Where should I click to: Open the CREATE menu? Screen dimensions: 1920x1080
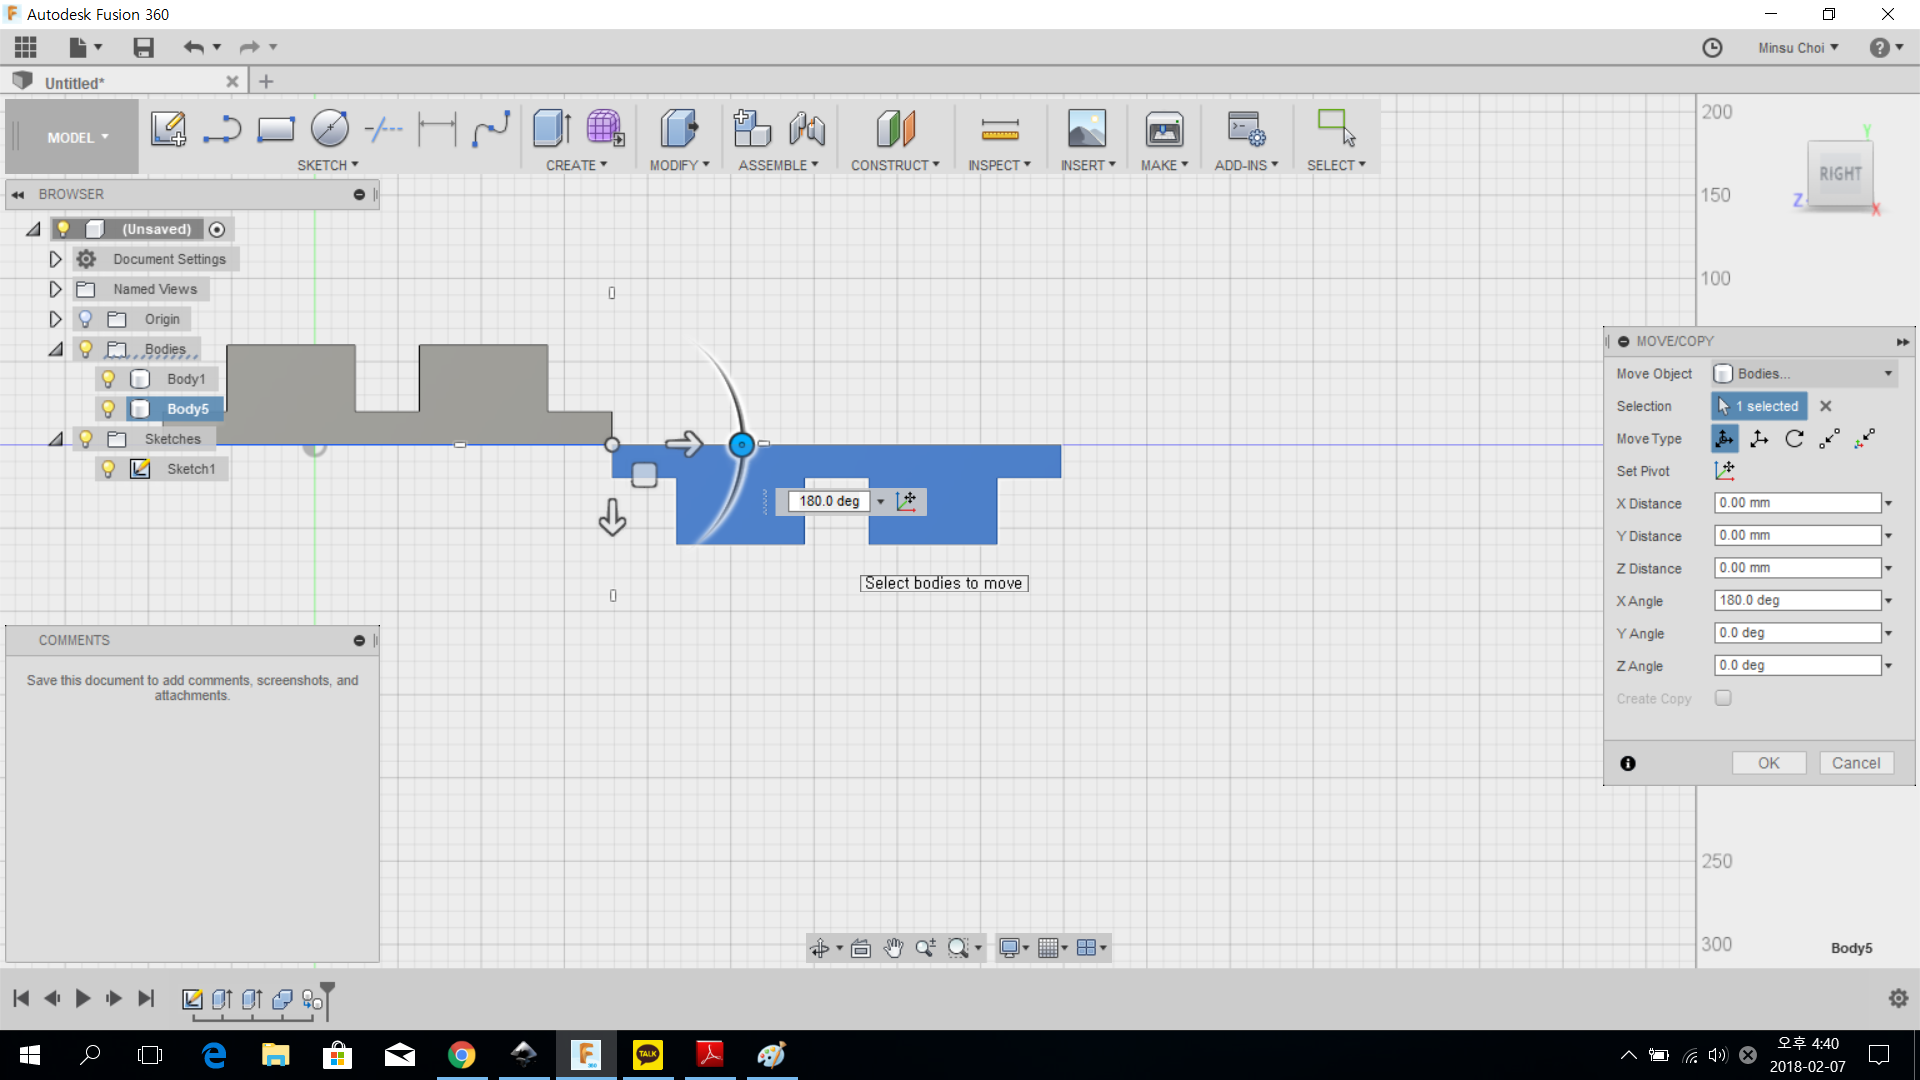[x=576, y=165]
